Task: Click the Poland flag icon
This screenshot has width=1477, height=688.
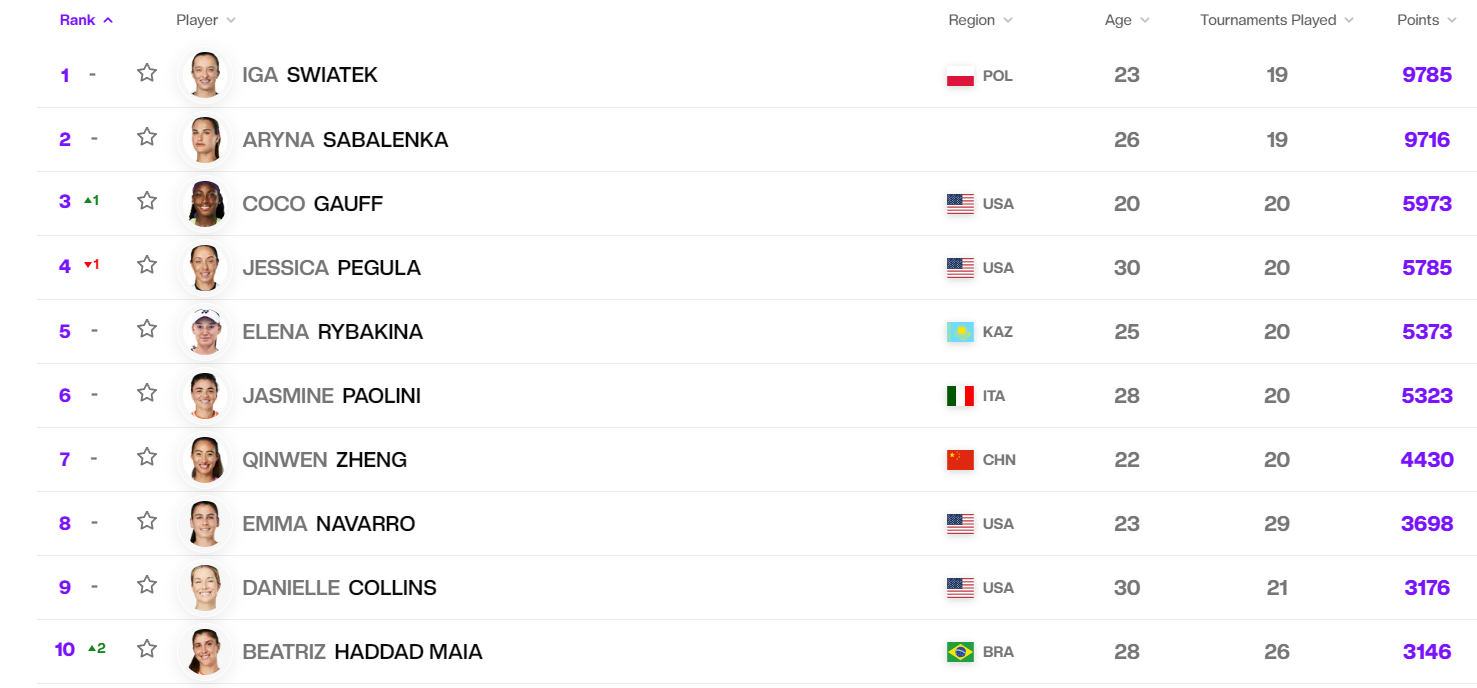Action: click(960, 76)
